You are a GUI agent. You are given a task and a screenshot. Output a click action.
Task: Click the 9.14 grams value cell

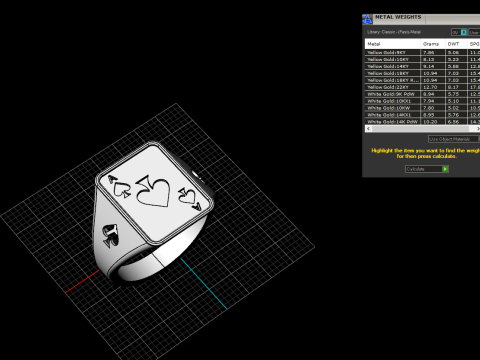point(433,66)
